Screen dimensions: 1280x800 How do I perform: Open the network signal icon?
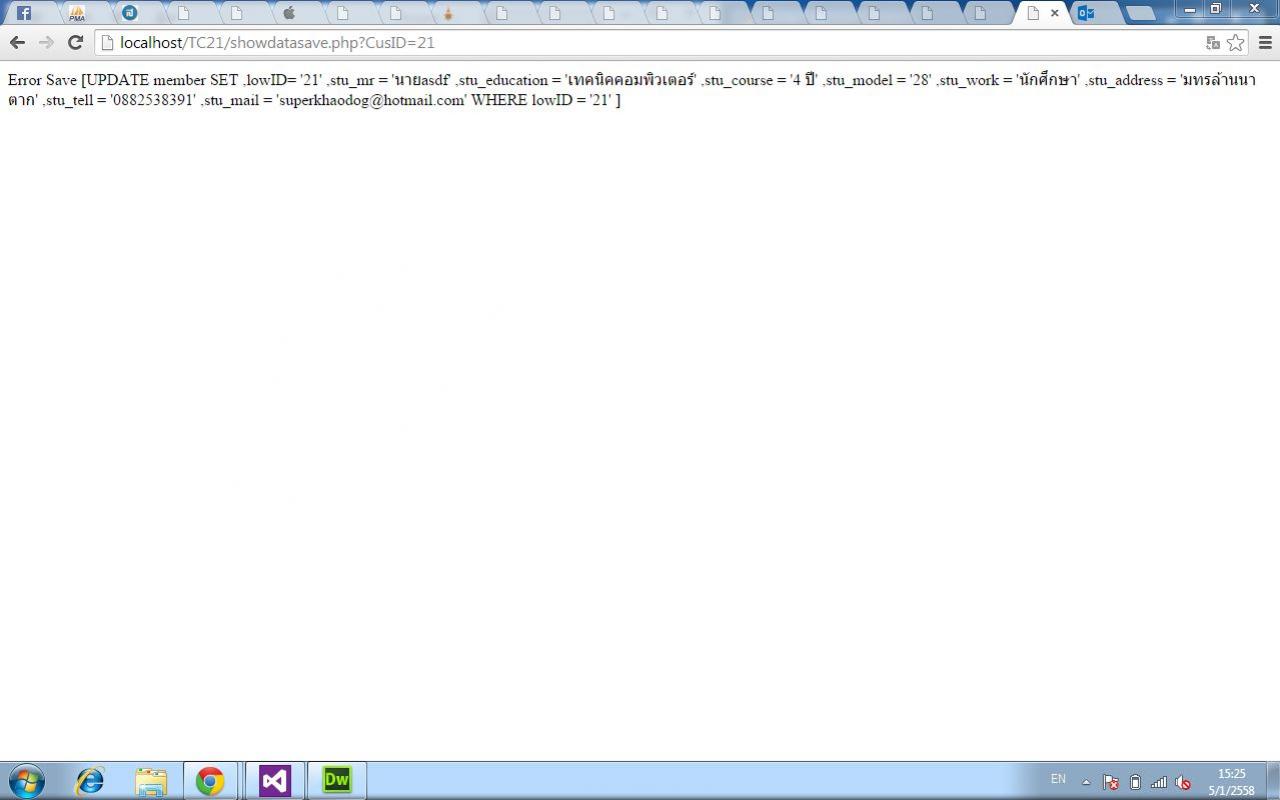[x=1159, y=782]
